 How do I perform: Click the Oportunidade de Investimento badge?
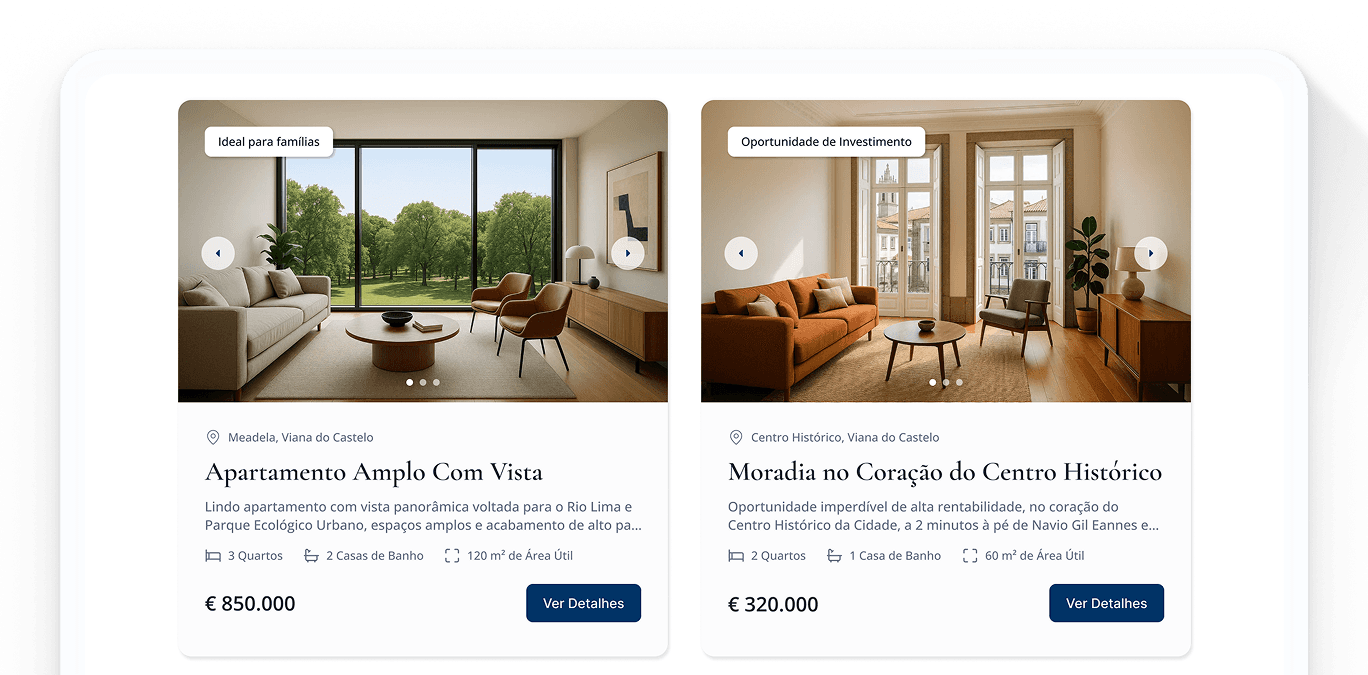click(826, 142)
